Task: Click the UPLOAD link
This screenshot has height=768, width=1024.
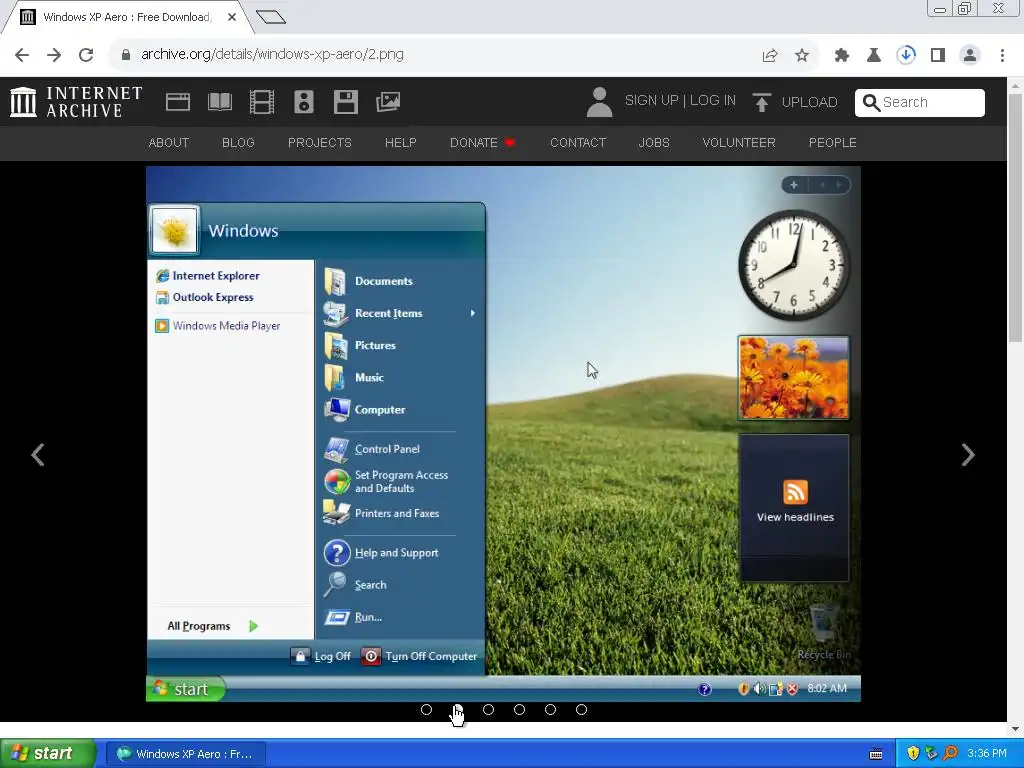Action: [809, 103]
